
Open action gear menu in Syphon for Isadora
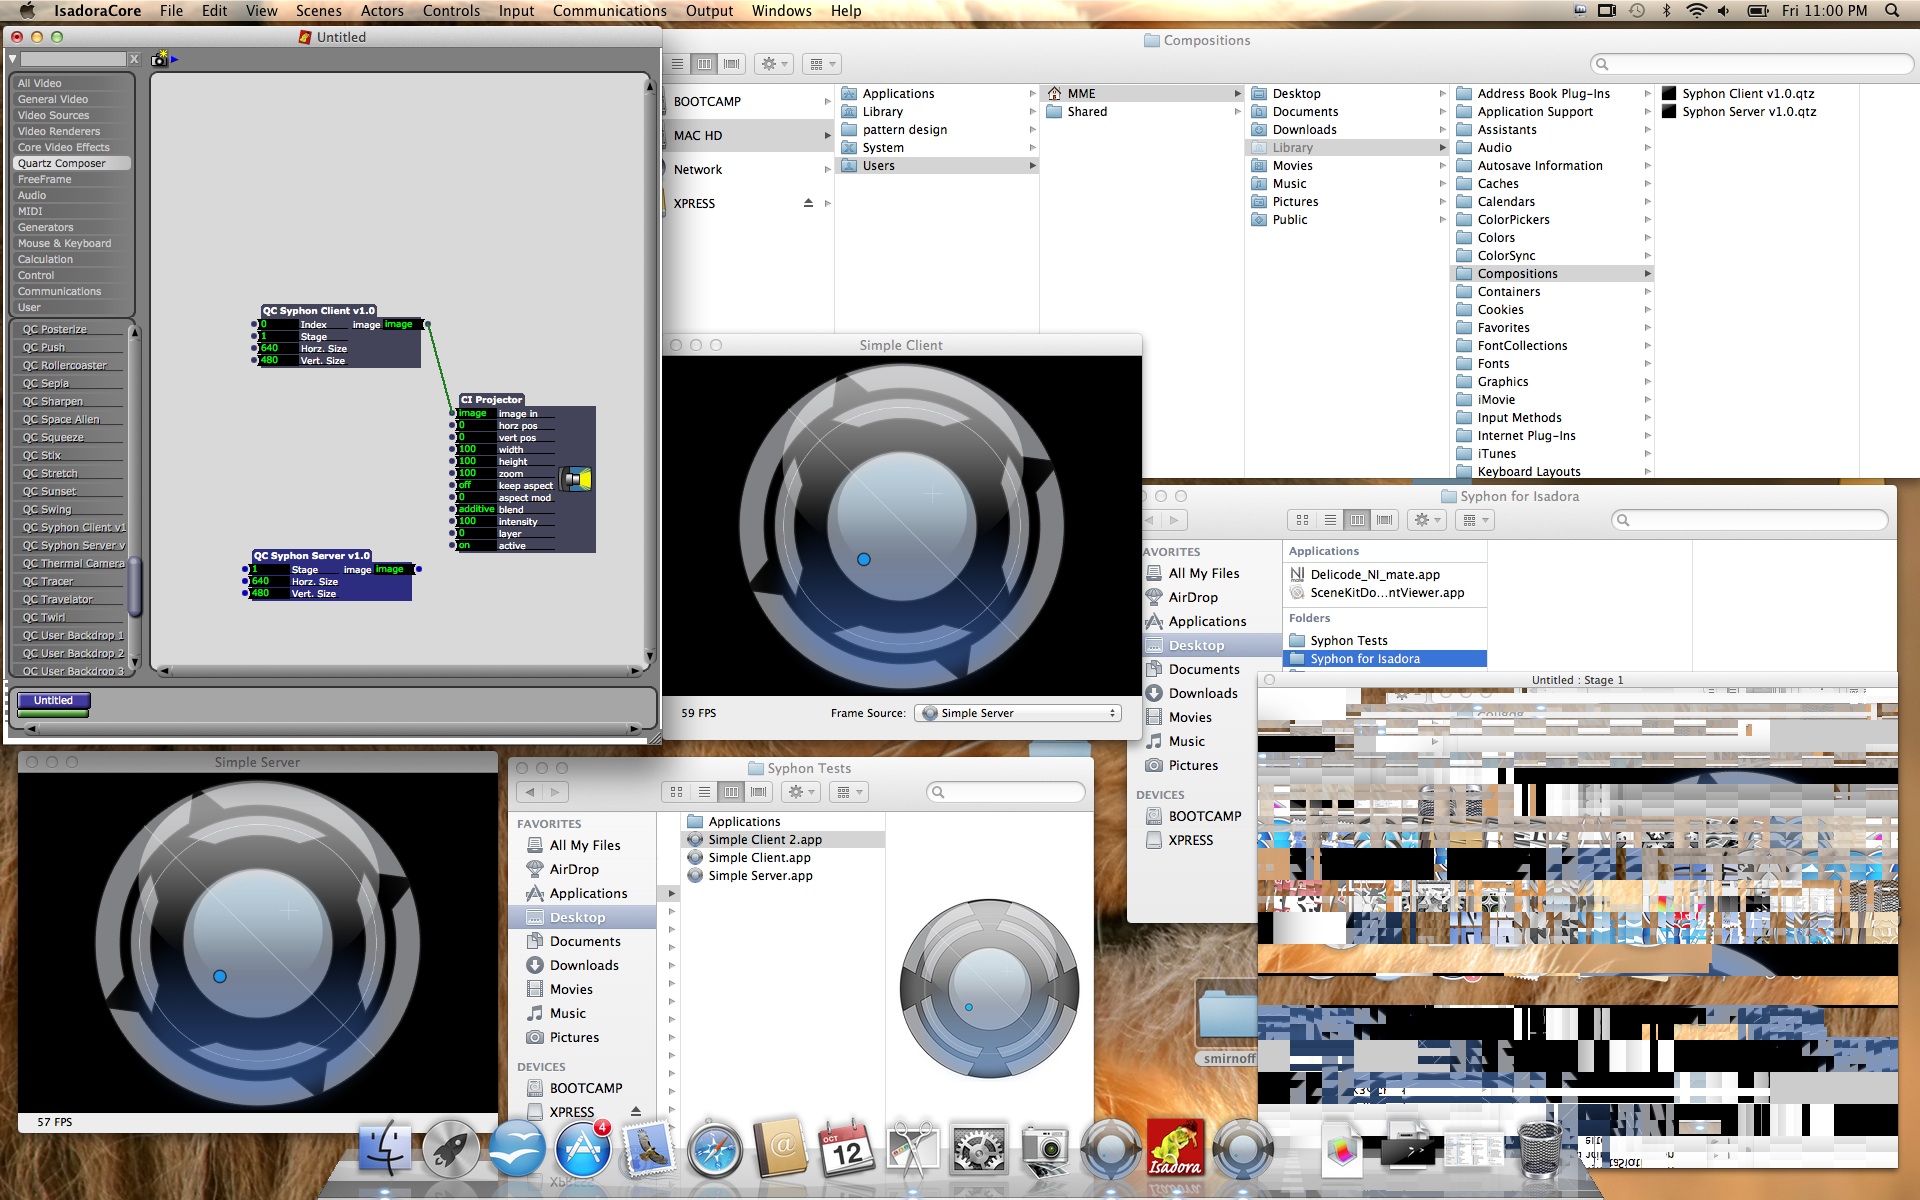(x=1427, y=520)
